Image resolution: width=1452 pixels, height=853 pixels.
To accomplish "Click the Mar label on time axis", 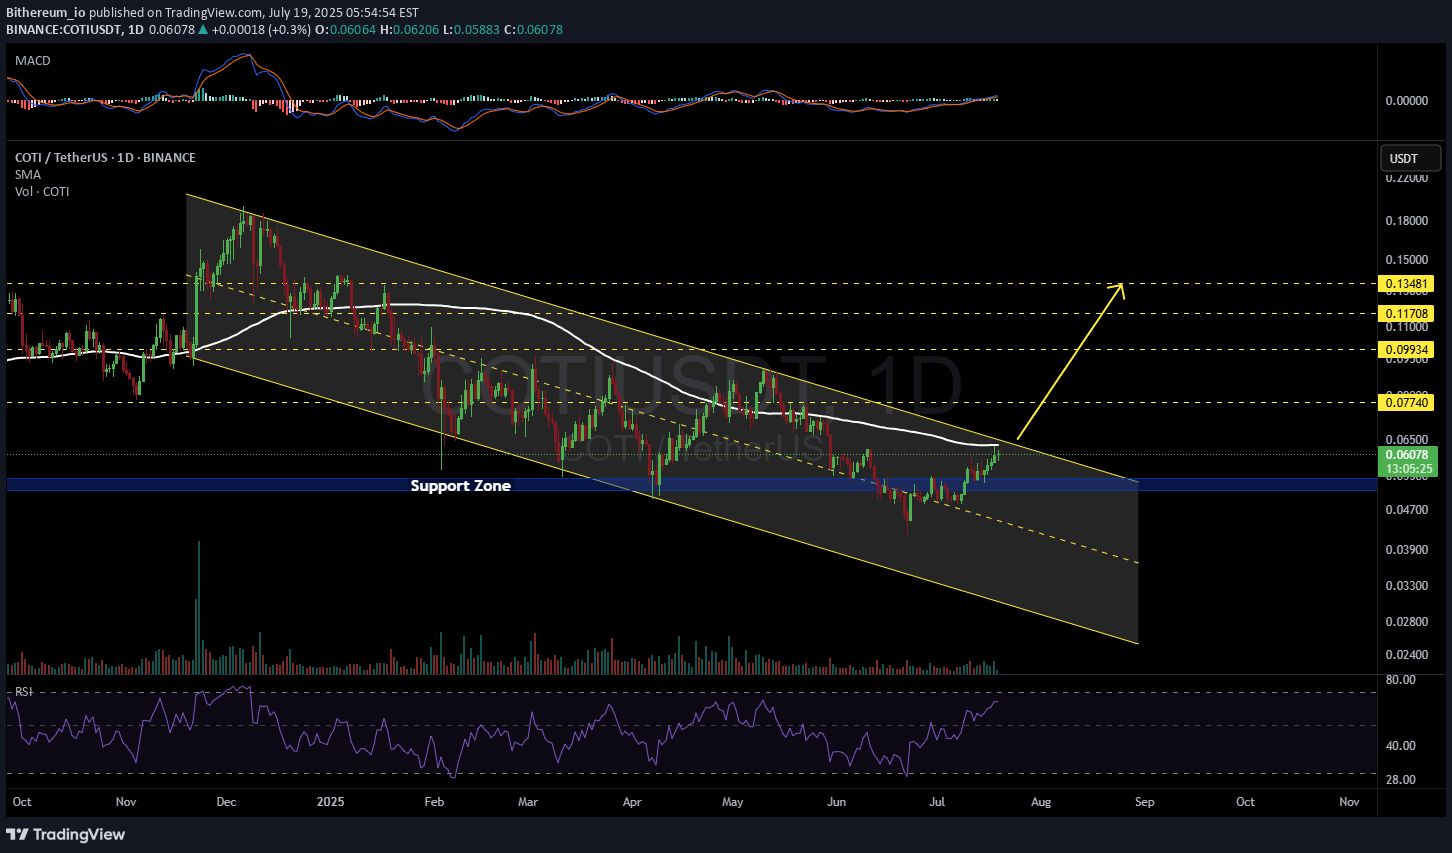I will (x=528, y=802).
